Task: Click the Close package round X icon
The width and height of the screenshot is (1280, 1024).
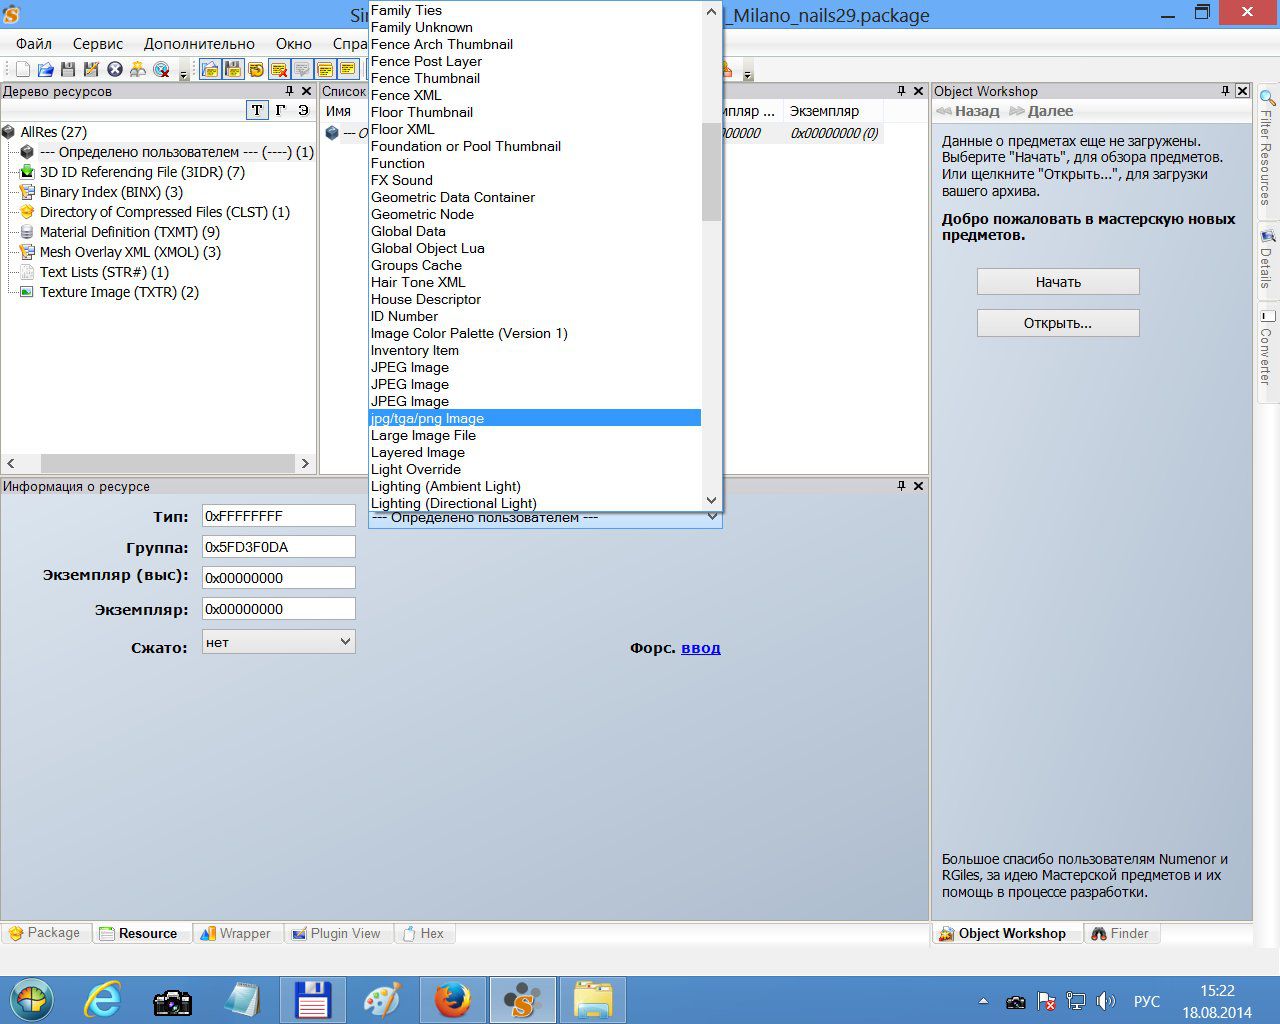Action: (114, 69)
